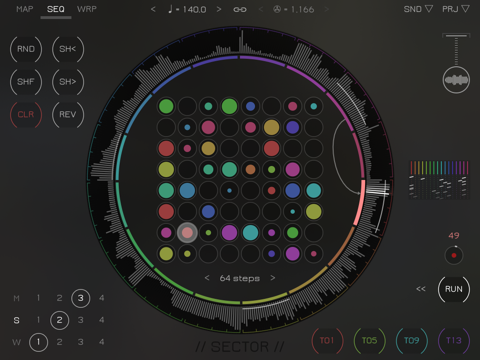The height and width of the screenshot is (360, 480).
Task: Open the waveform sample icon
Action: (x=456, y=80)
